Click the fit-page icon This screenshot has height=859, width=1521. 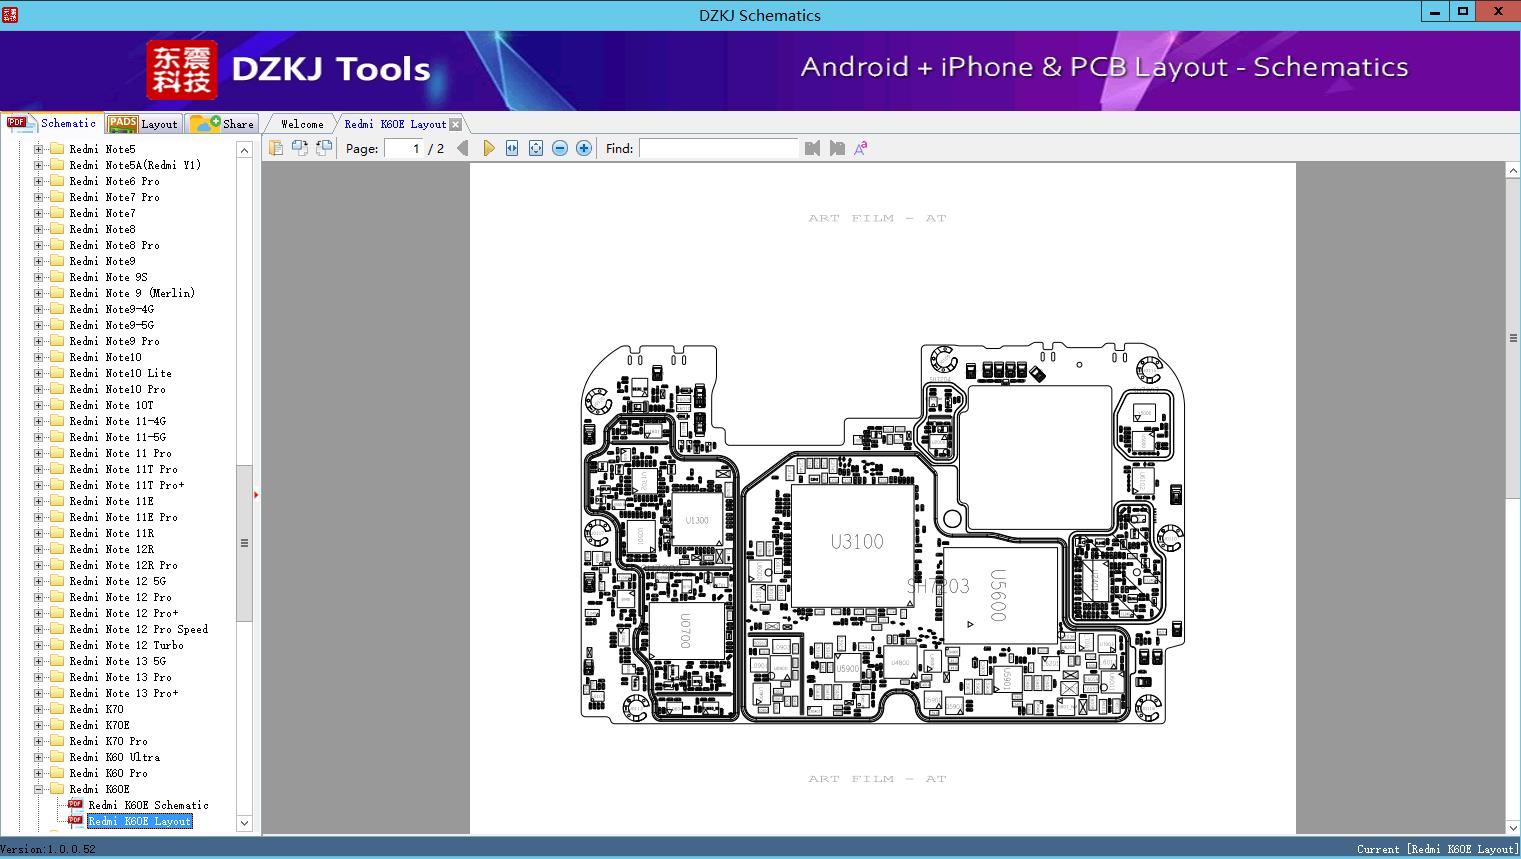coord(536,148)
